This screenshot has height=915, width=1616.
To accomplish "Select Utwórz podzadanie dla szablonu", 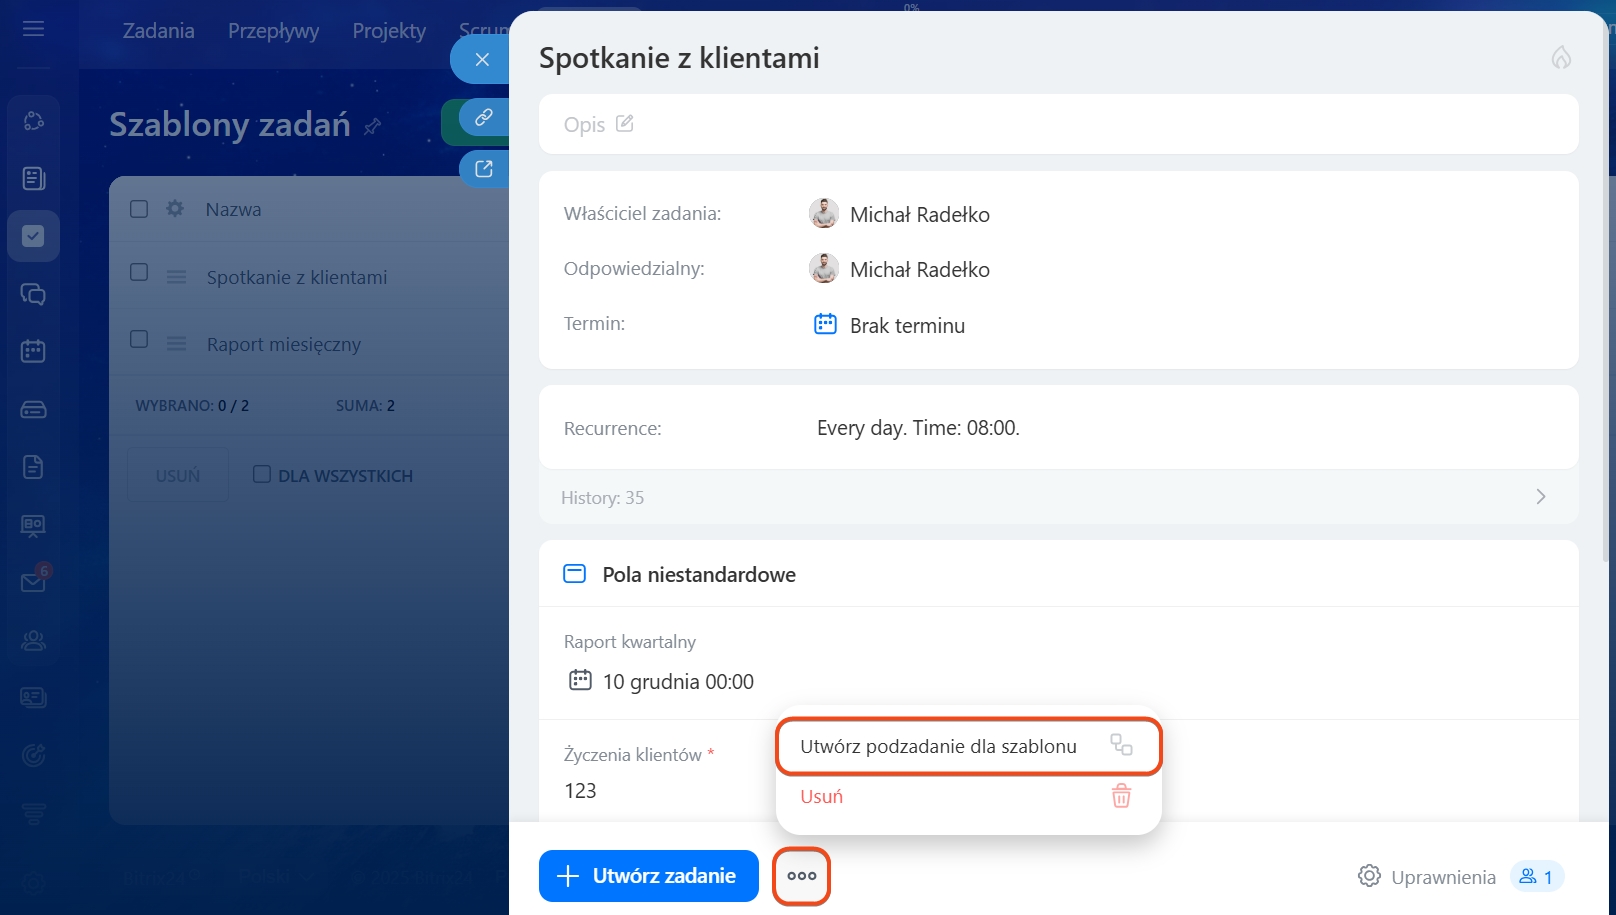I will (938, 746).
